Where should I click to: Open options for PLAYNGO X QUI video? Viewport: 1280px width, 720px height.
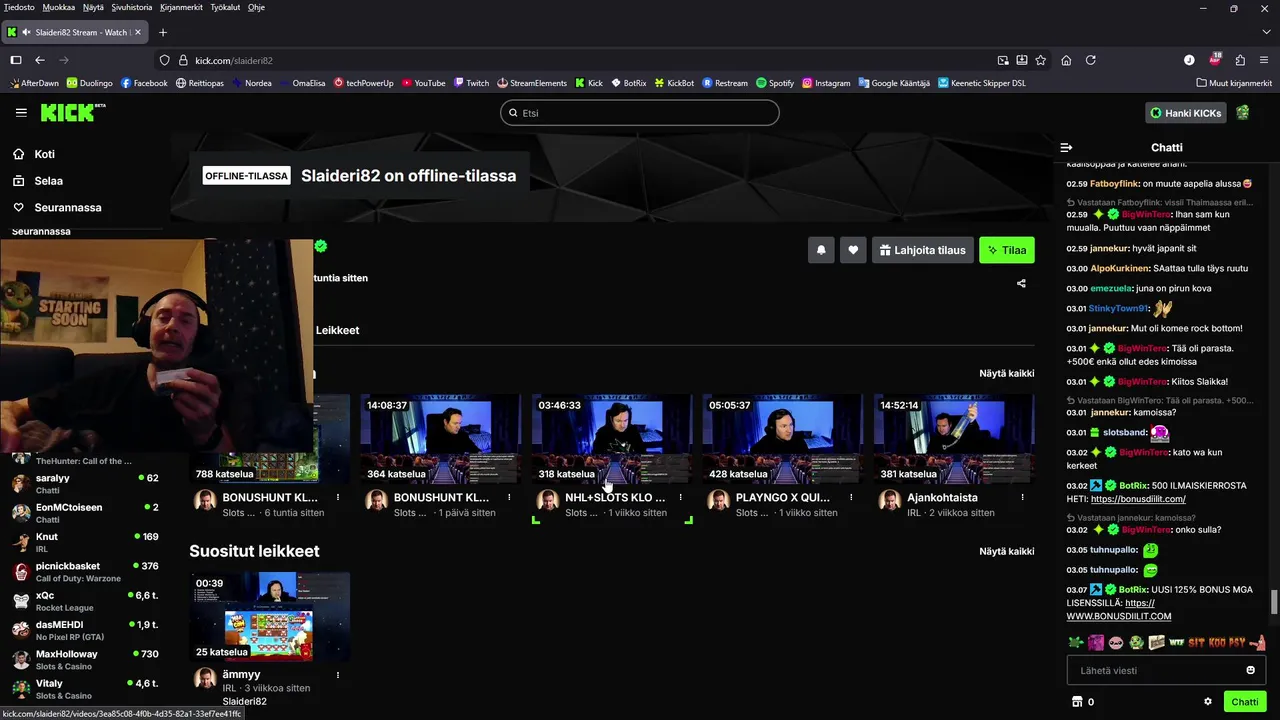point(851,497)
